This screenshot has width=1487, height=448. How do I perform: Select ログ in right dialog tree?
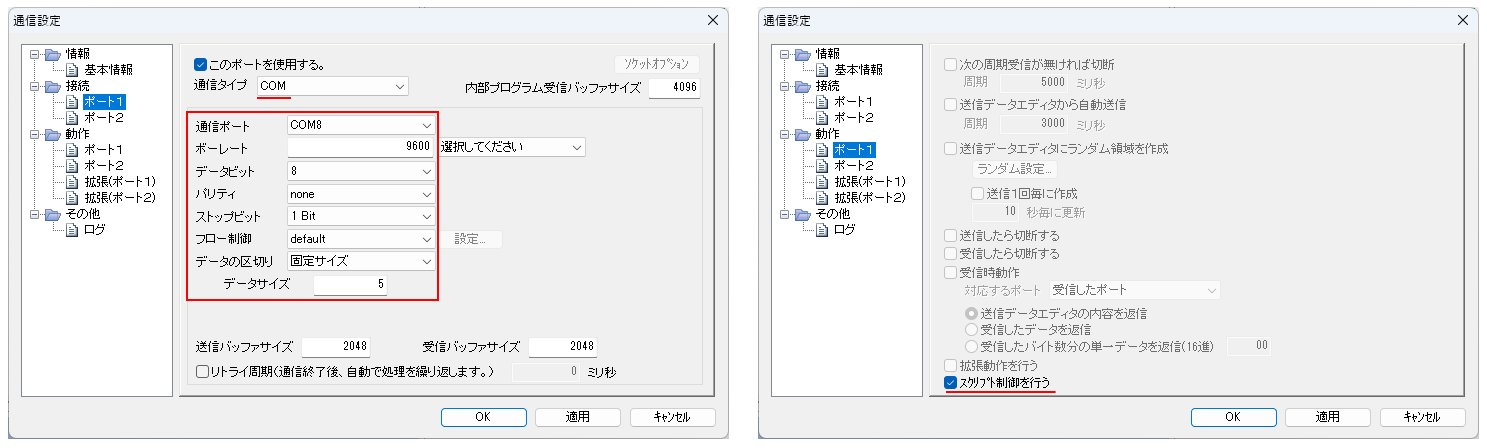[845, 230]
